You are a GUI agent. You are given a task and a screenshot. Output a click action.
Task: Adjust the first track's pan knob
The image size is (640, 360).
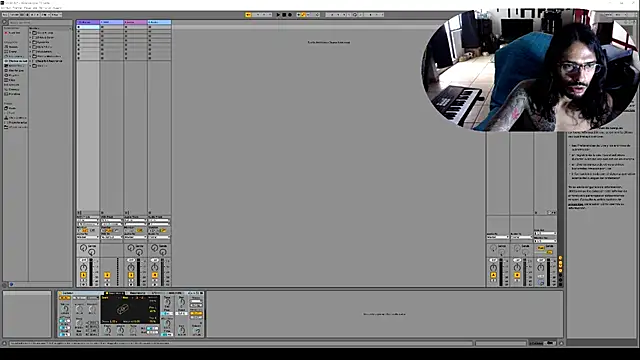coord(83,267)
